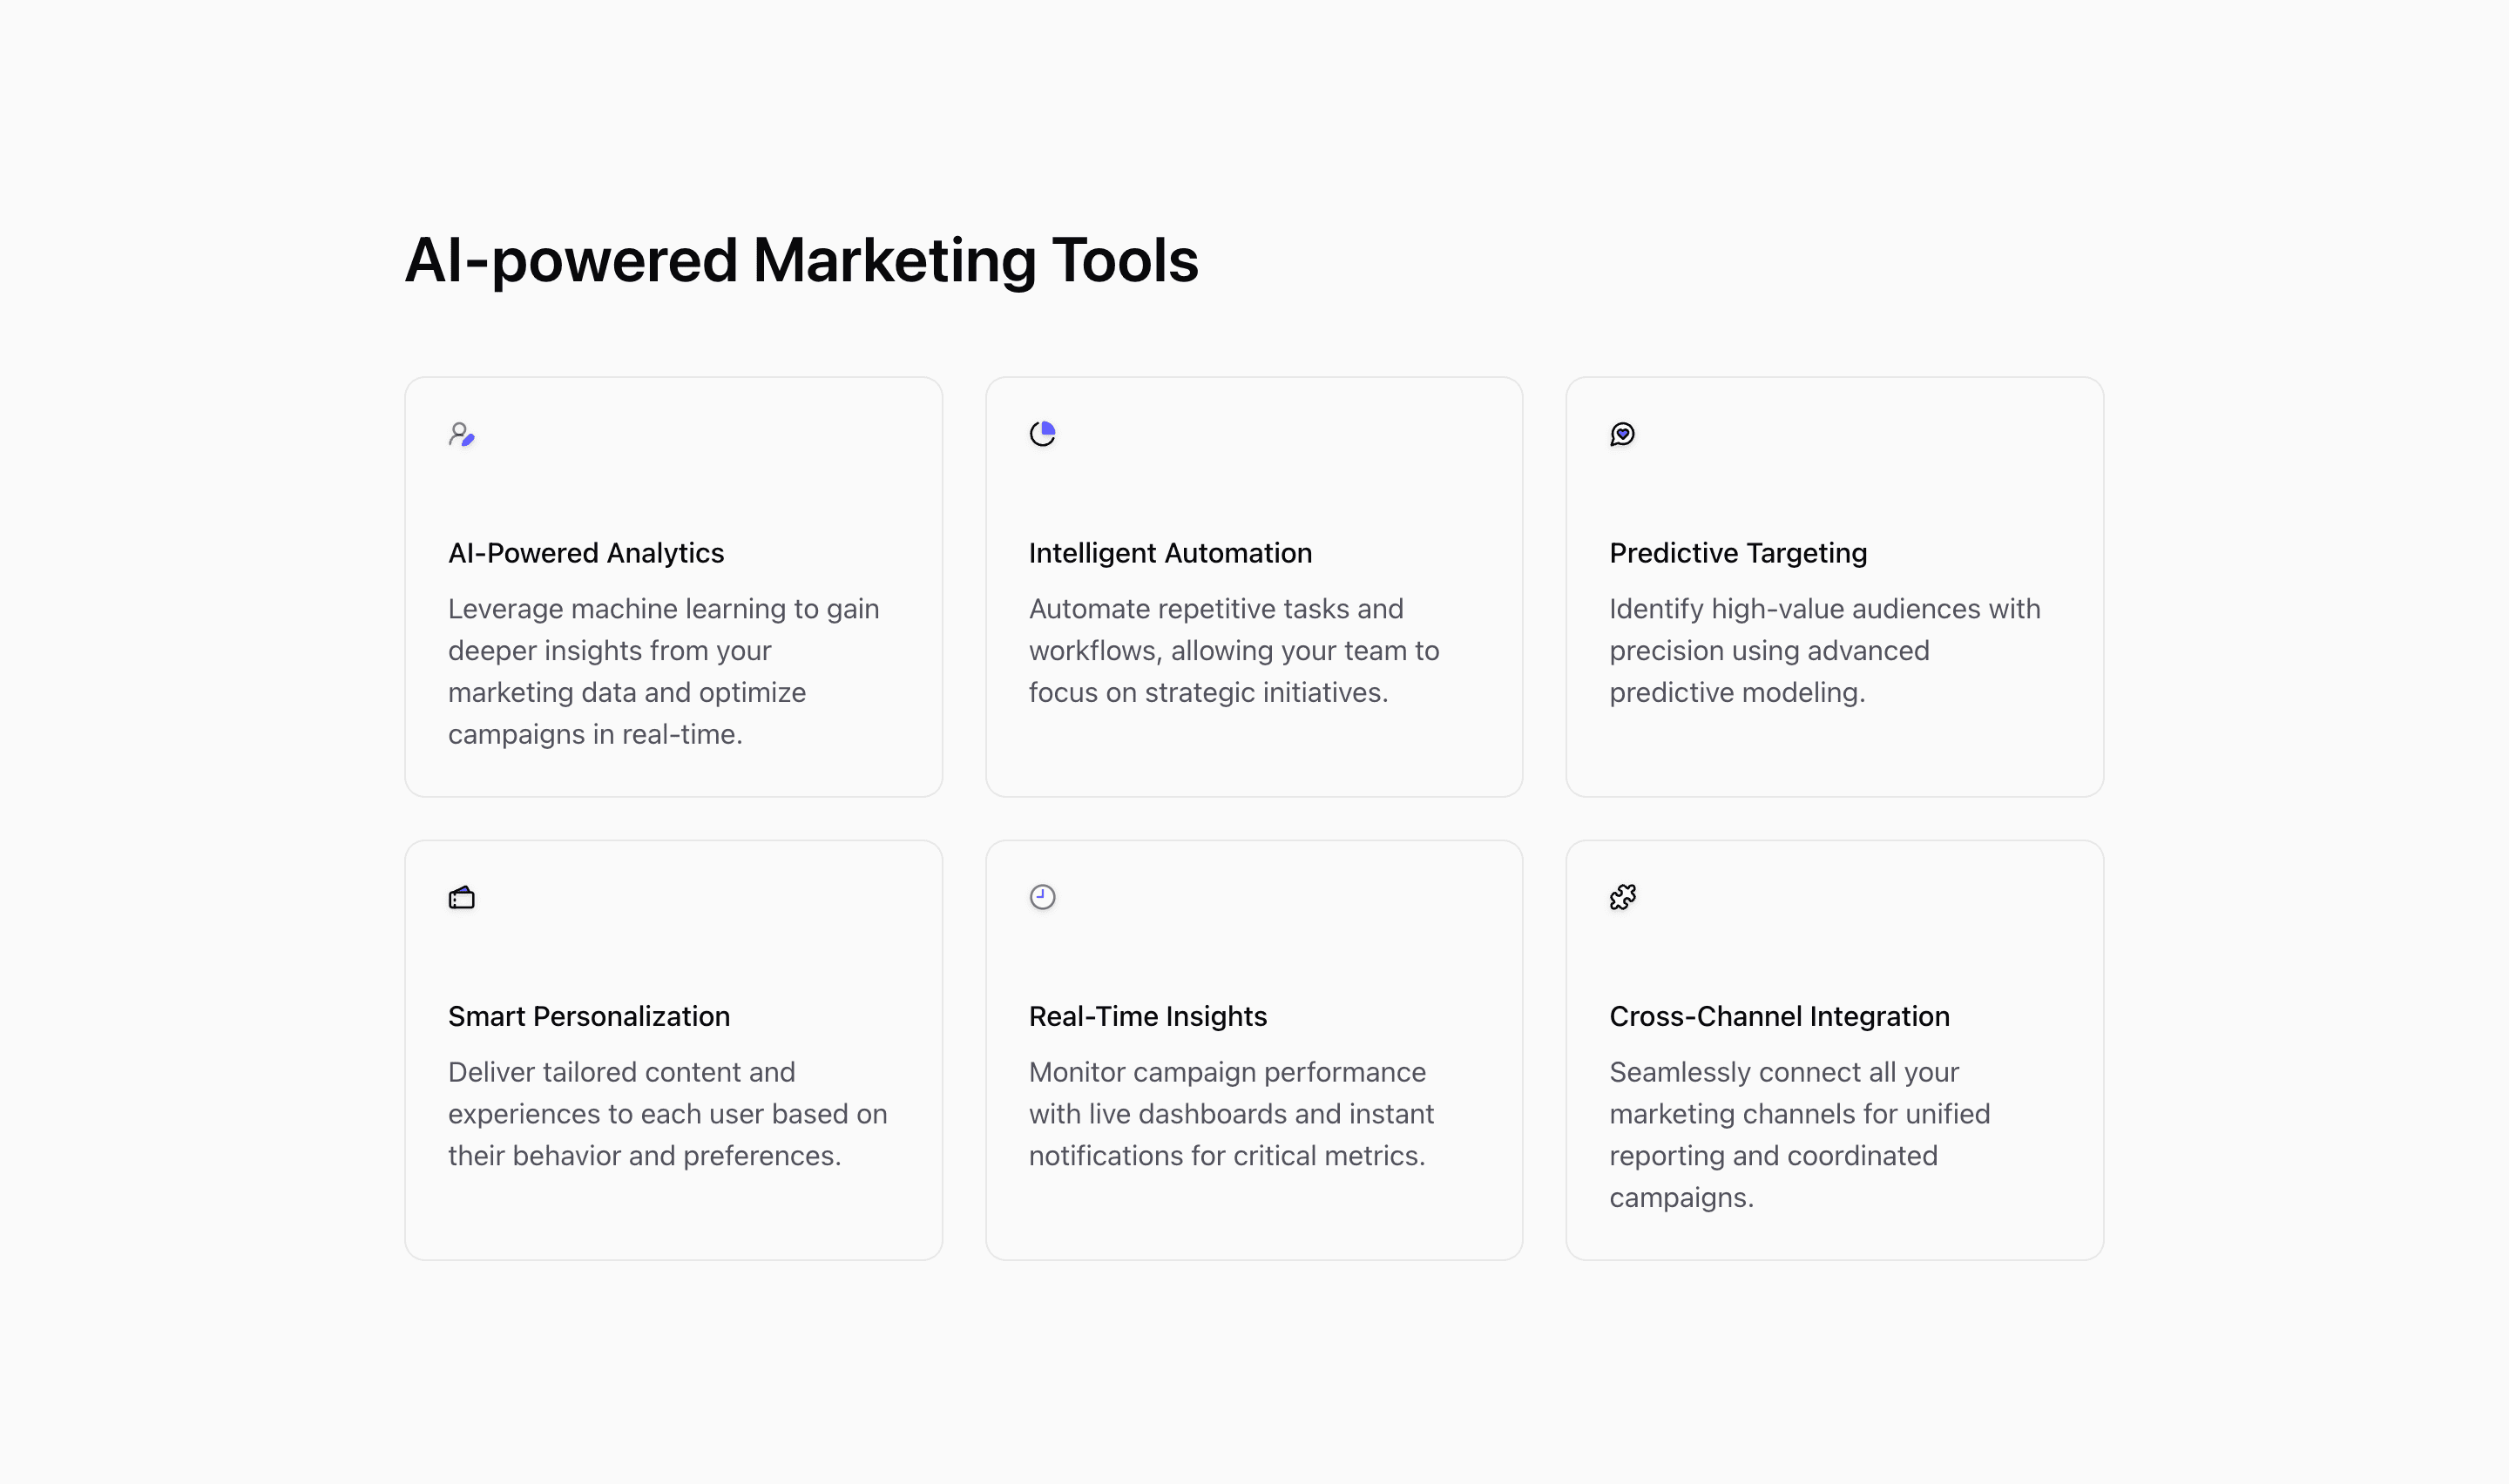The width and height of the screenshot is (2509, 1484).
Task: Click the heart chat bubble icon
Action: (1622, 434)
